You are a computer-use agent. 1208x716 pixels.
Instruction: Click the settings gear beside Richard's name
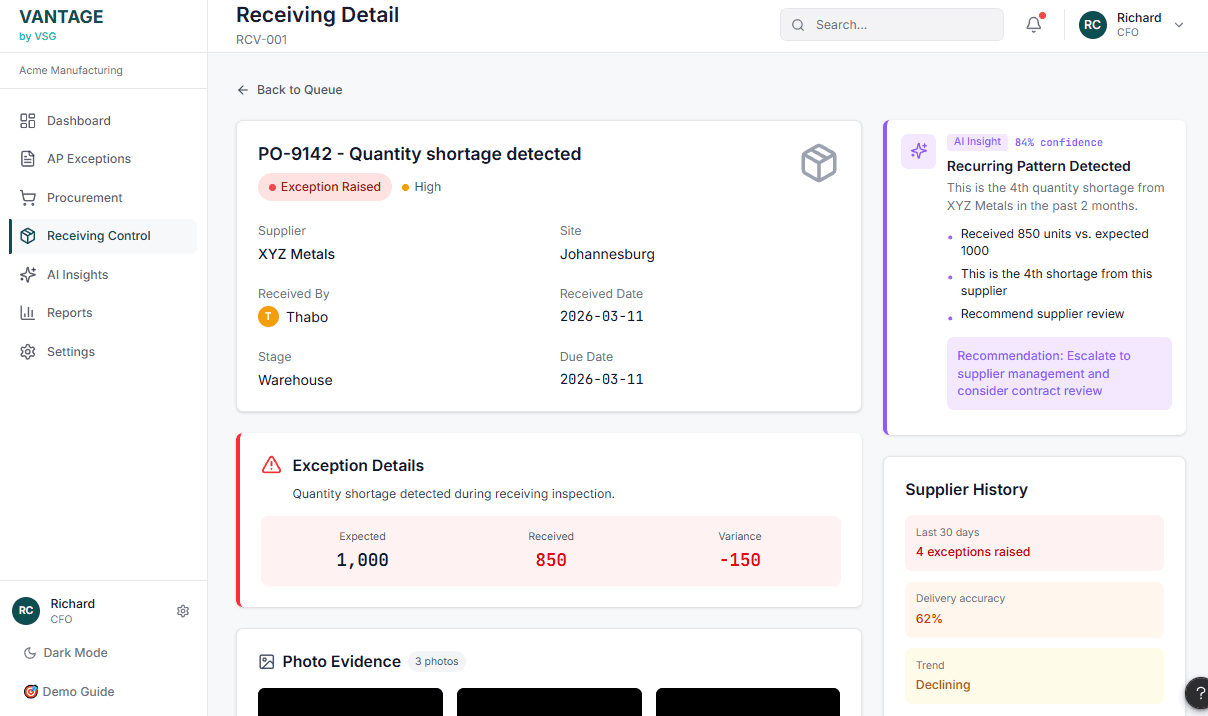183,610
